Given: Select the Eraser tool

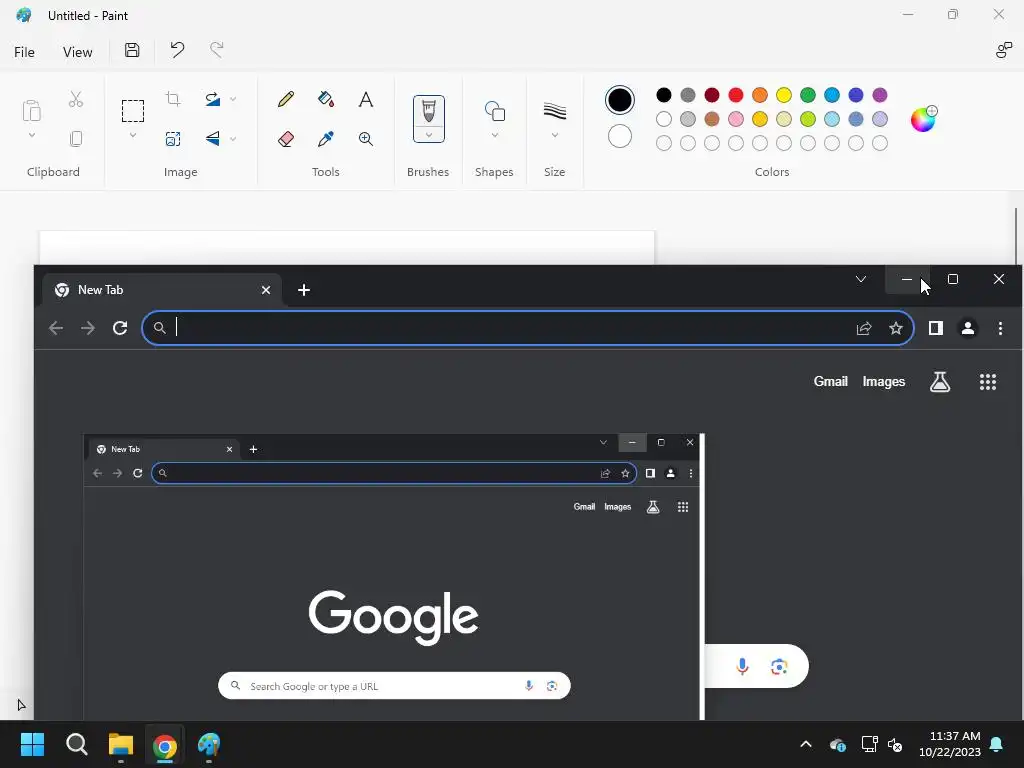Looking at the screenshot, I should [x=285, y=138].
